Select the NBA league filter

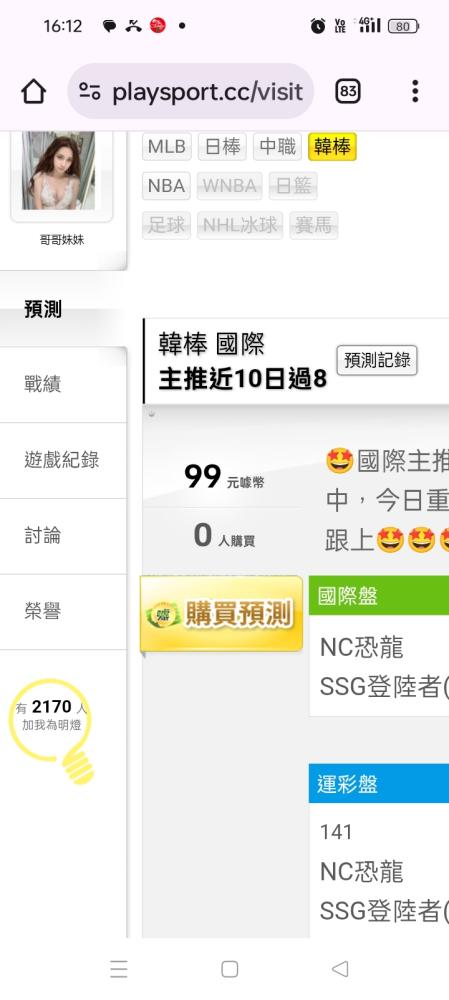tap(166, 186)
